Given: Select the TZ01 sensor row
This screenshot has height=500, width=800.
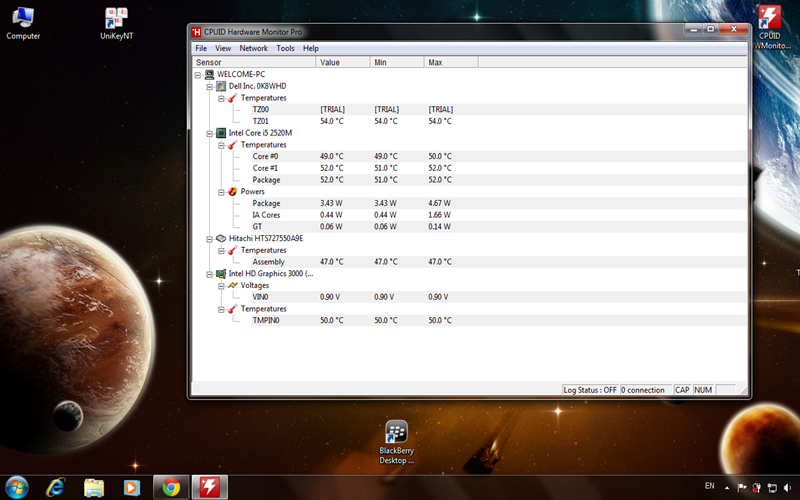Looking at the screenshot, I should 499,121.
